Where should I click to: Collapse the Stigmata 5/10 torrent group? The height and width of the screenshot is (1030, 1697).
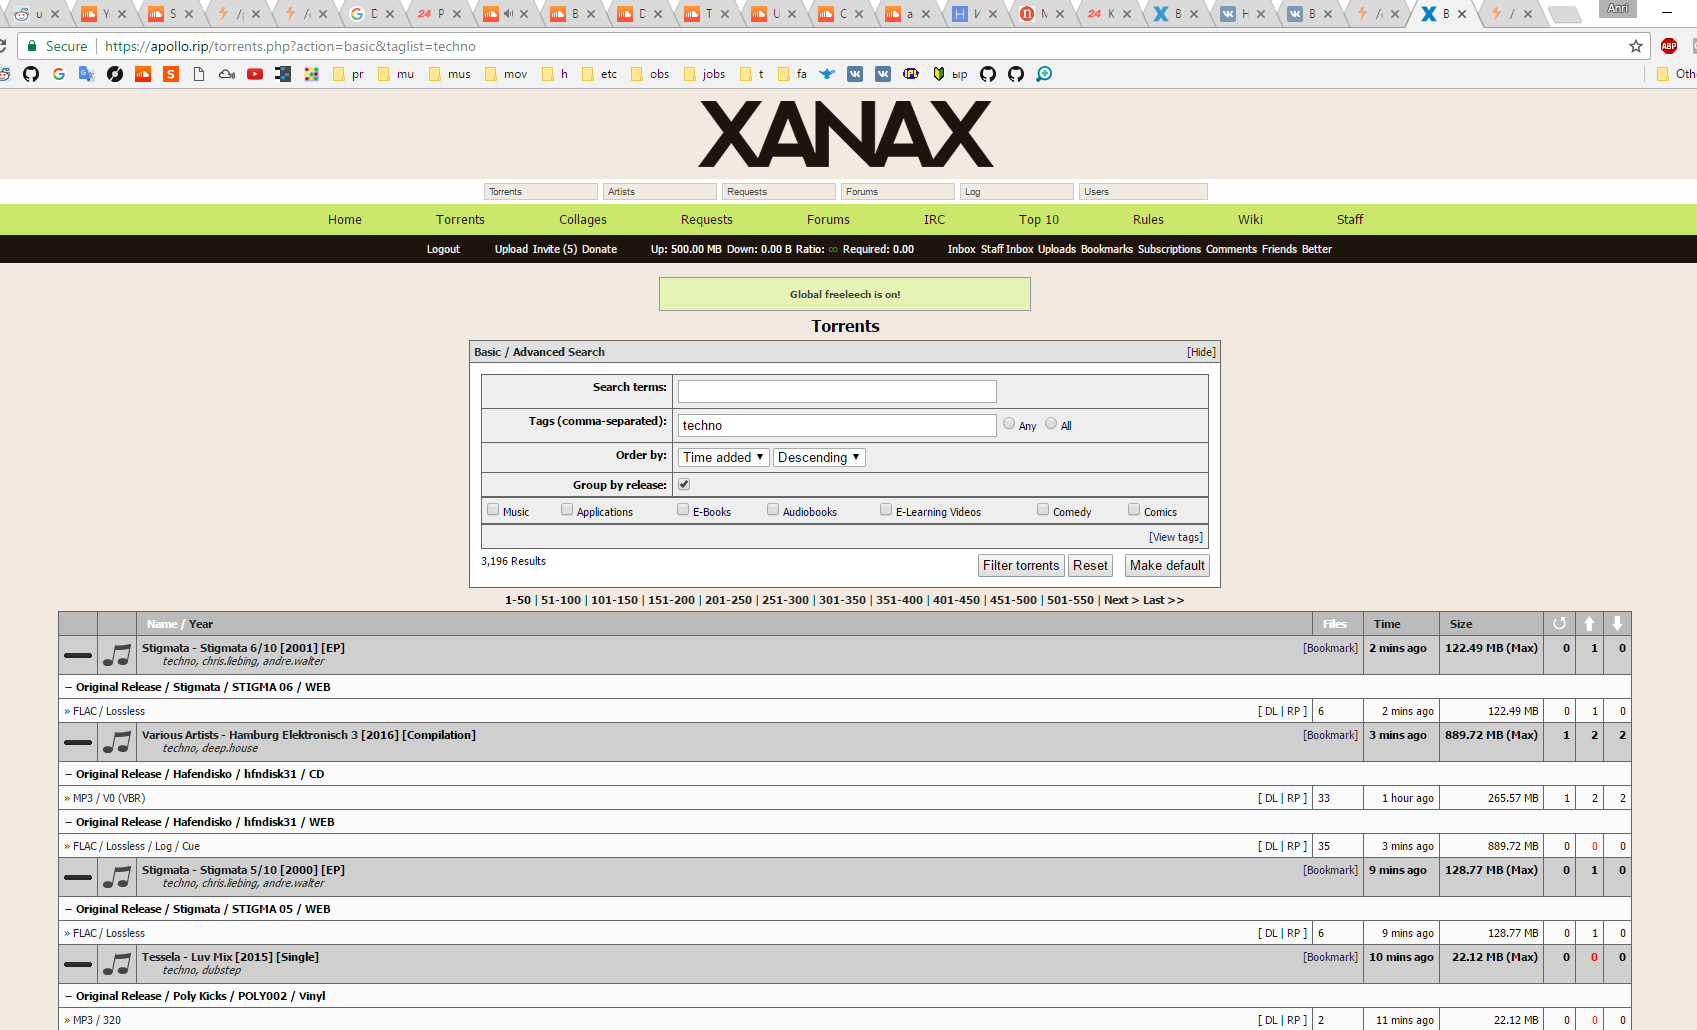coord(78,878)
